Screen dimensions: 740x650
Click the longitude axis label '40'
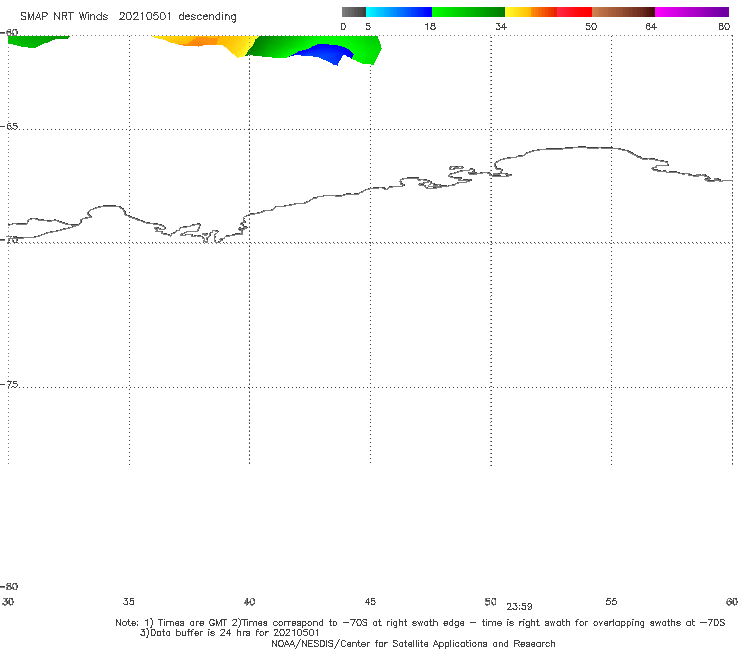click(x=250, y=602)
